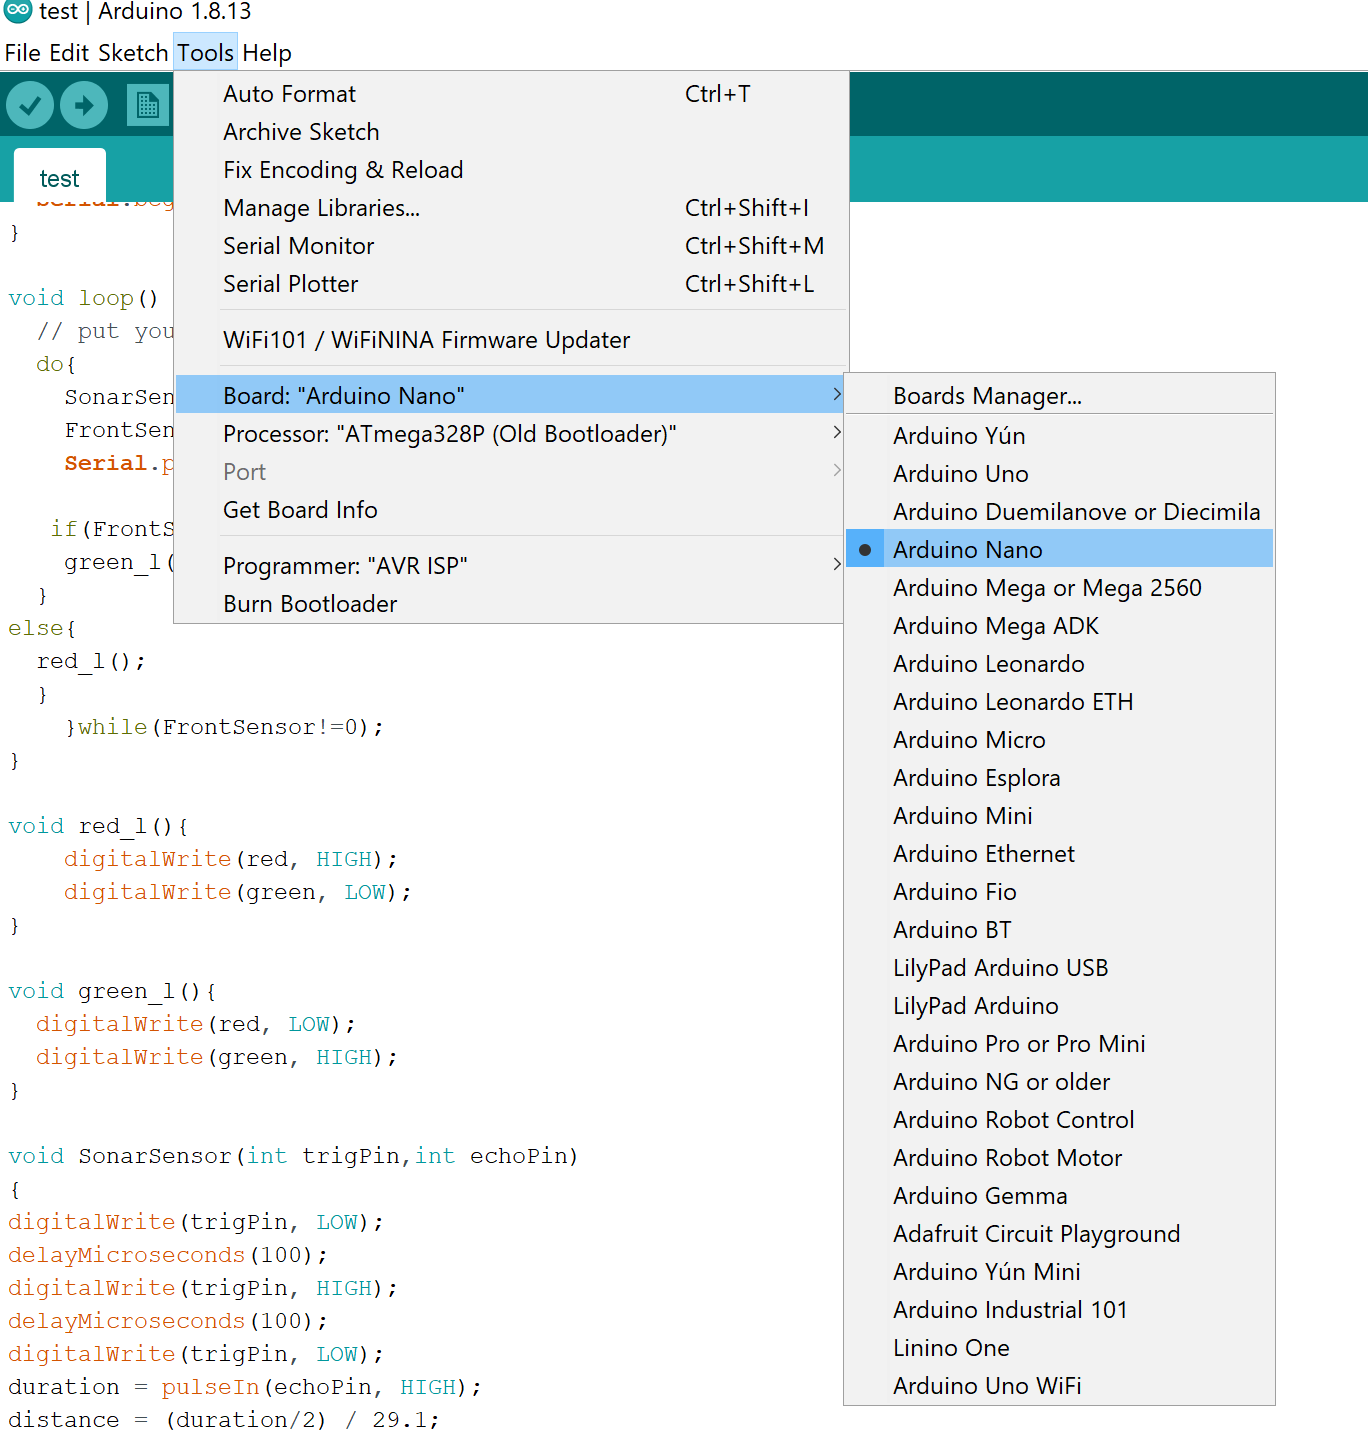Viewport: 1368px width, 1448px height.
Task: Select Arduino Robot Control board
Action: point(1059,1119)
